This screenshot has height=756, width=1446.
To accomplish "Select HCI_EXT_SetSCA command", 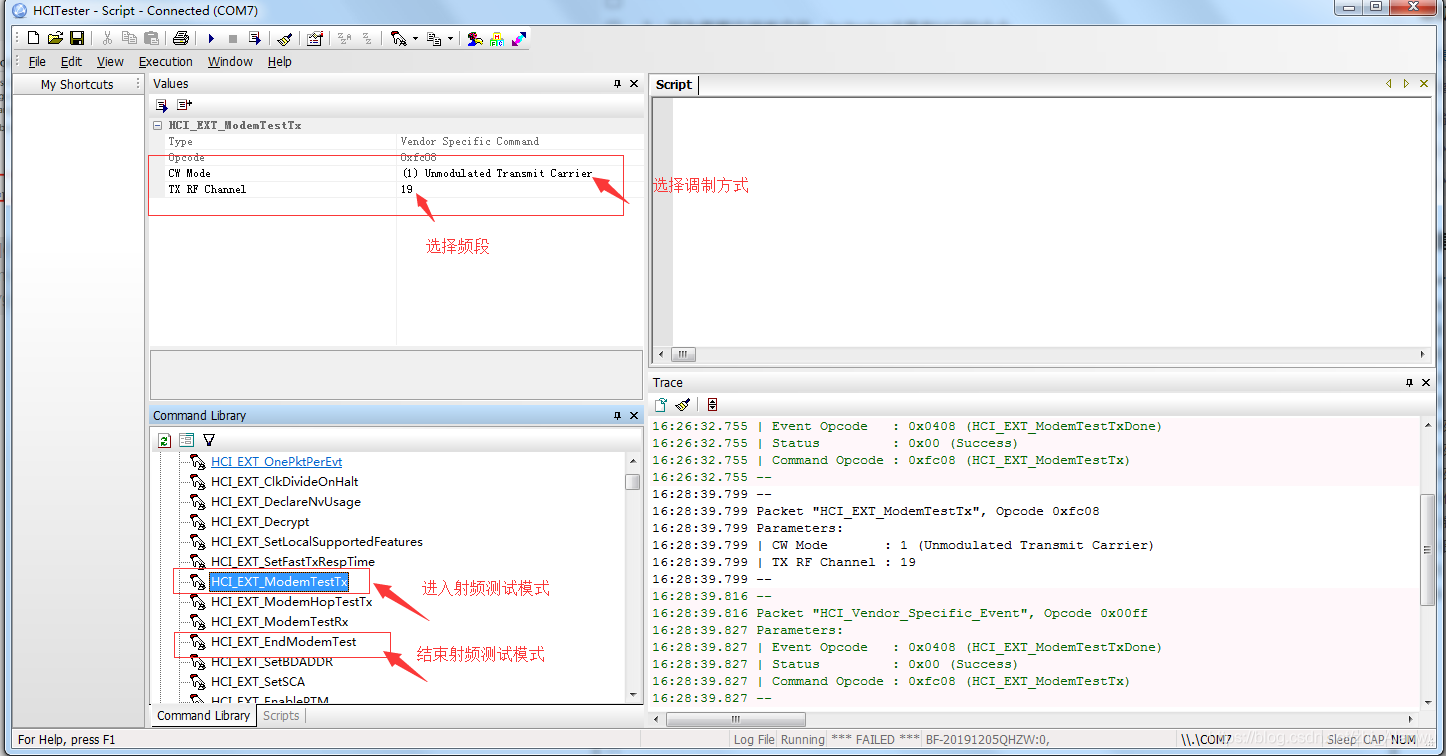I will [258, 682].
